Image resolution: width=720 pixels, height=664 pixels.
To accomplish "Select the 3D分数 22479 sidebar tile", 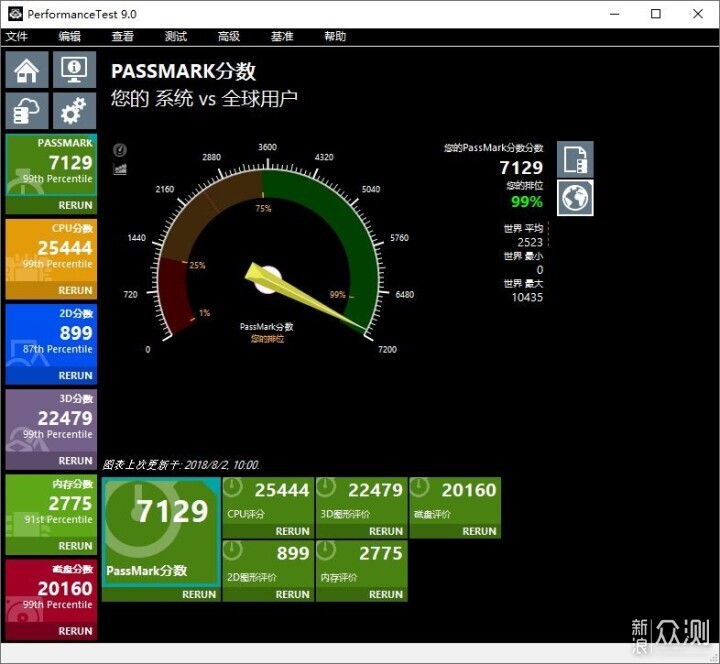I will [51, 421].
